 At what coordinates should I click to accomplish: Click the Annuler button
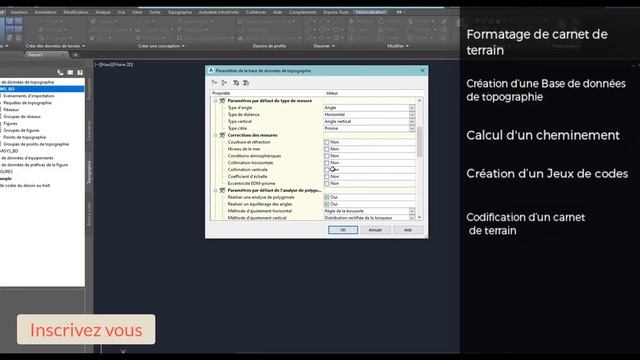pyautogui.click(x=375, y=230)
